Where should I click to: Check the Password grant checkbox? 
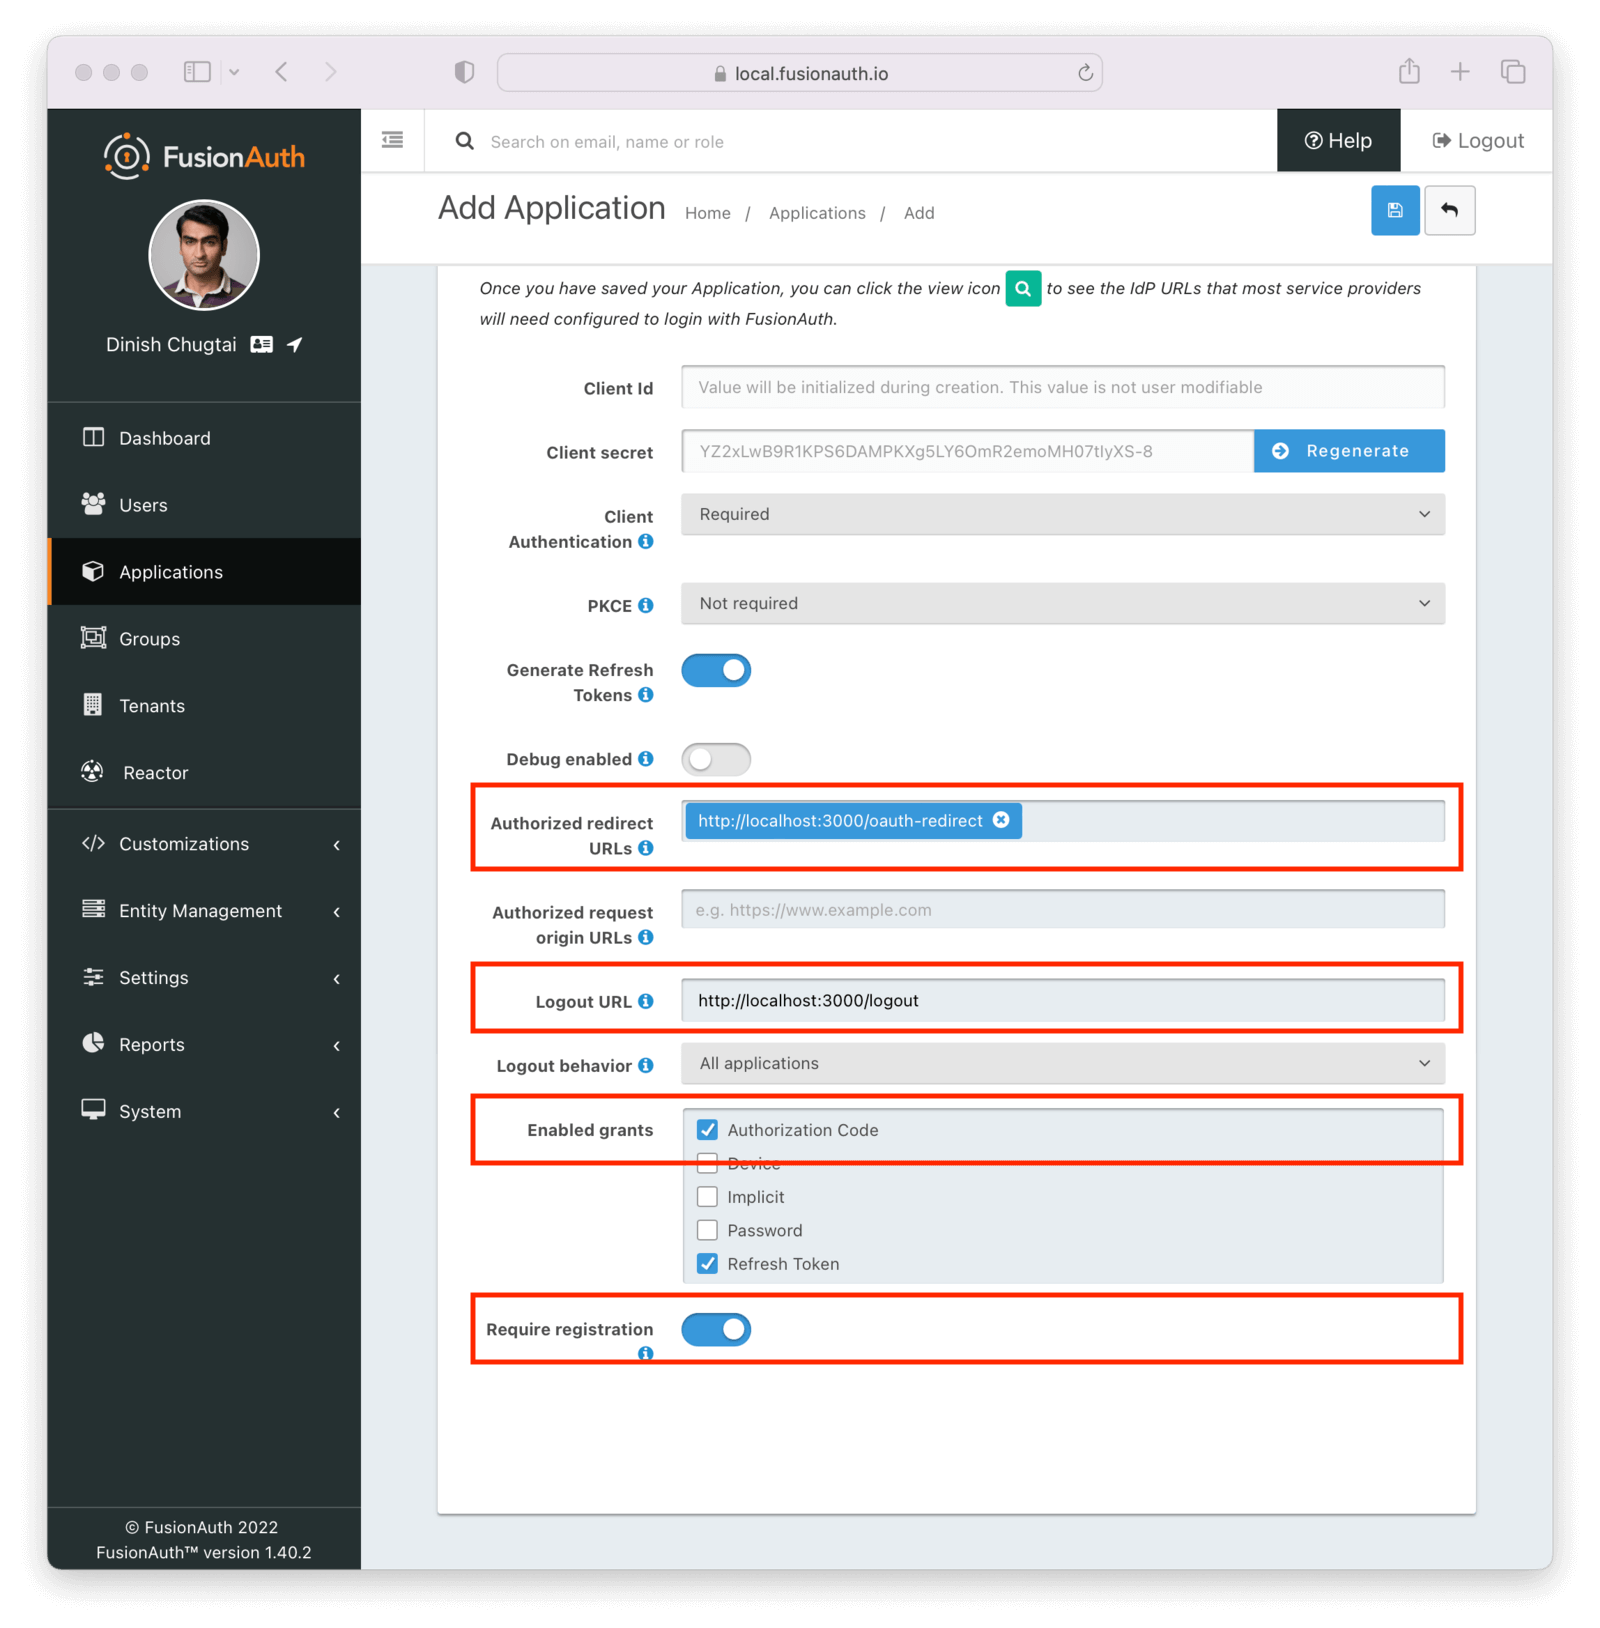click(707, 1230)
